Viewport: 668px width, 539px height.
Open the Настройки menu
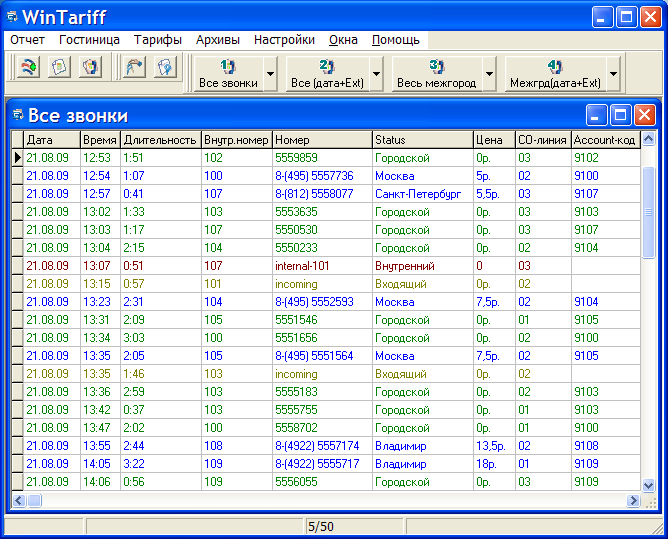pyautogui.click(x=284, y=40)
